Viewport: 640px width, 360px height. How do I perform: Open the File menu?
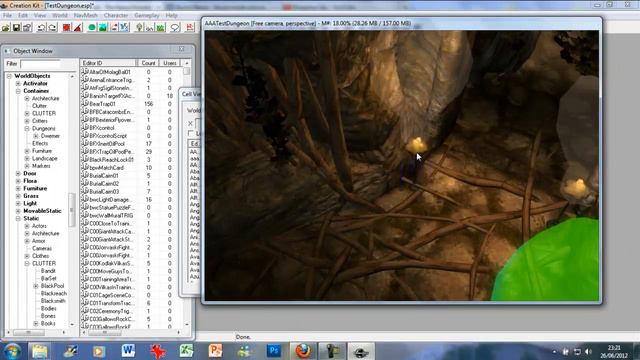(x=7, y=15)
